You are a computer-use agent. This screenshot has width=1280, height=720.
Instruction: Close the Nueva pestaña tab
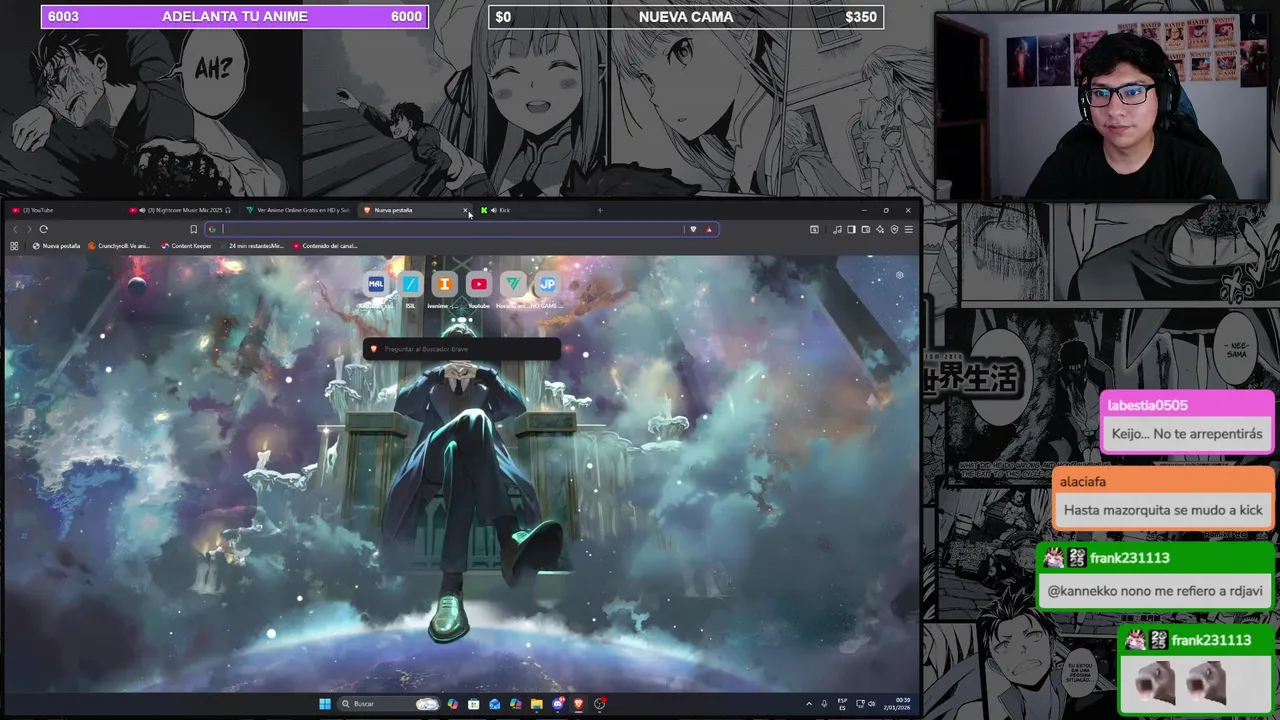466,210
